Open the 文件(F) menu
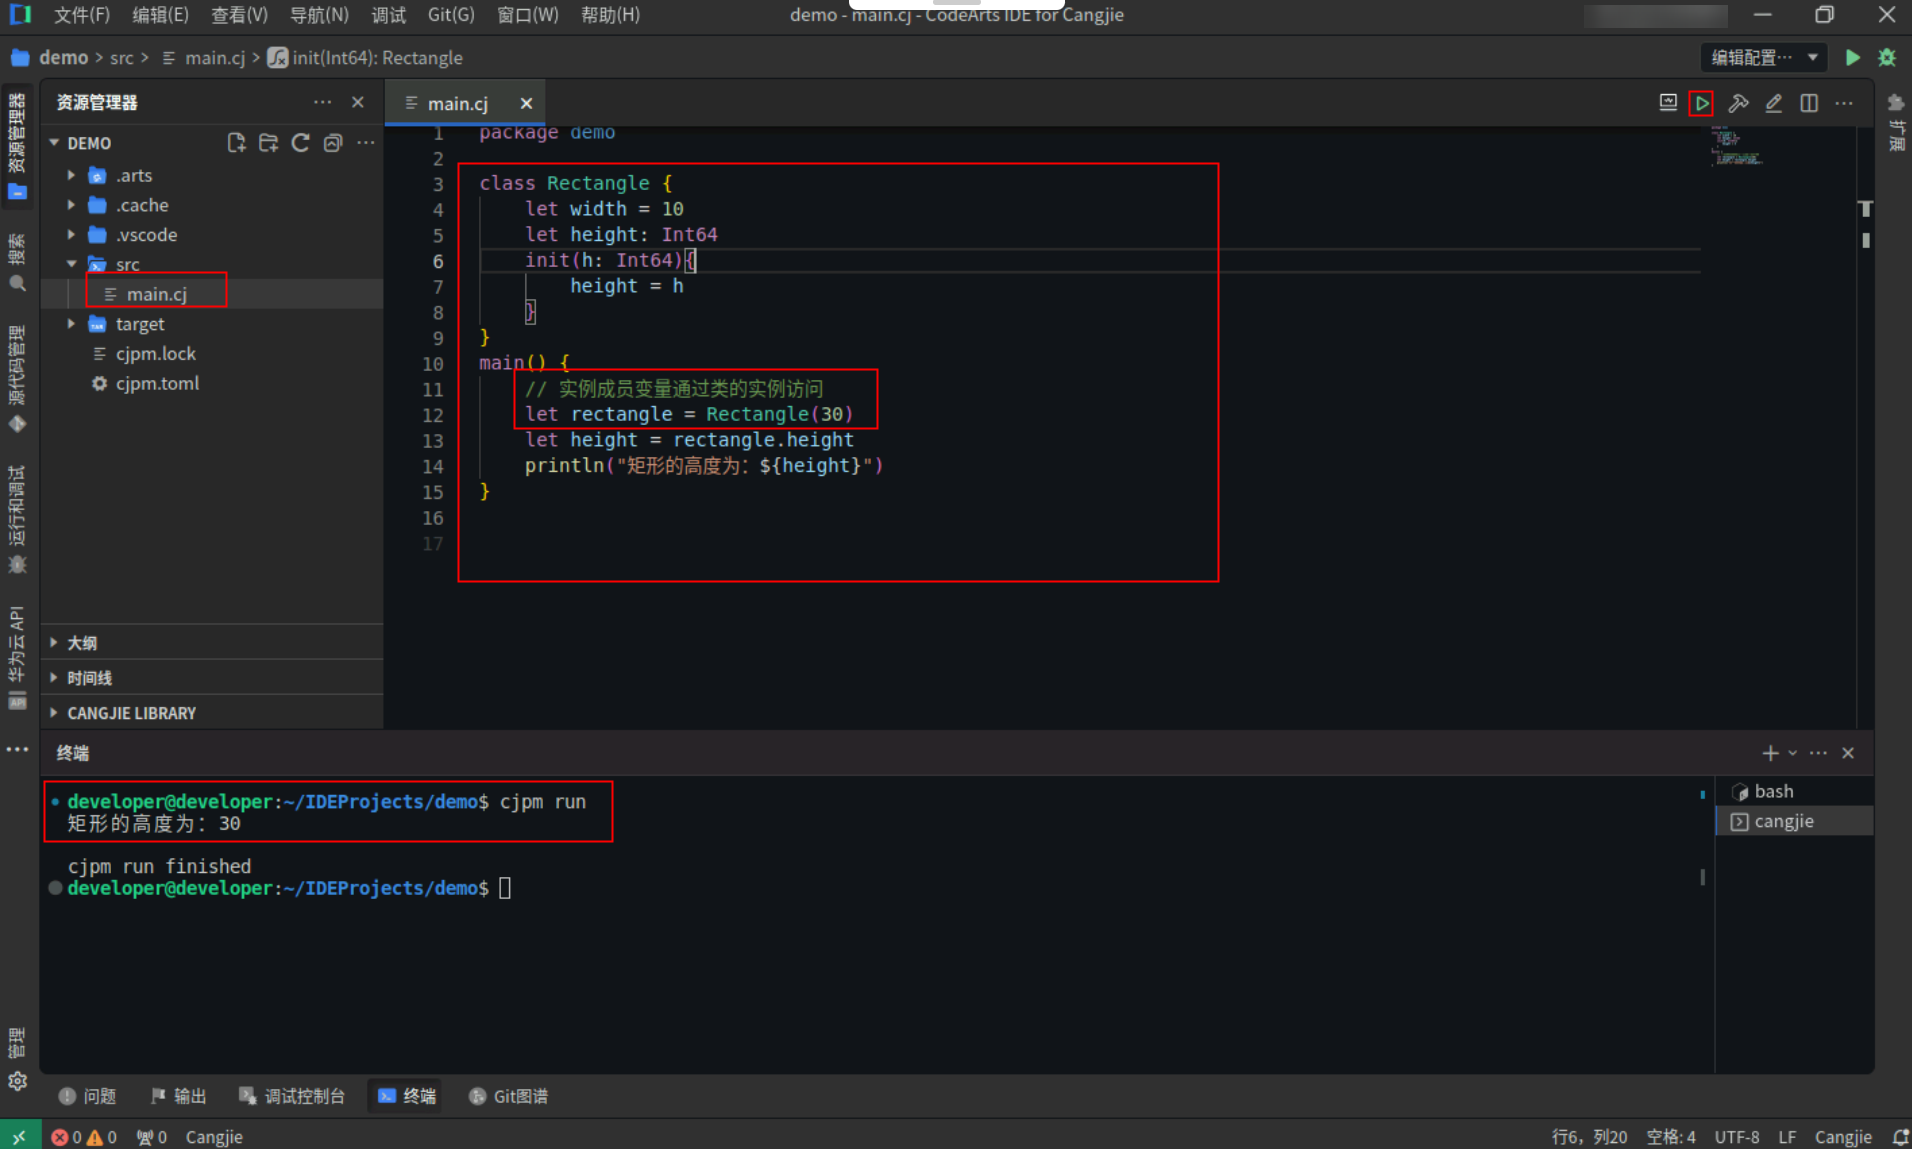1912x1149 pixels. 81,15
